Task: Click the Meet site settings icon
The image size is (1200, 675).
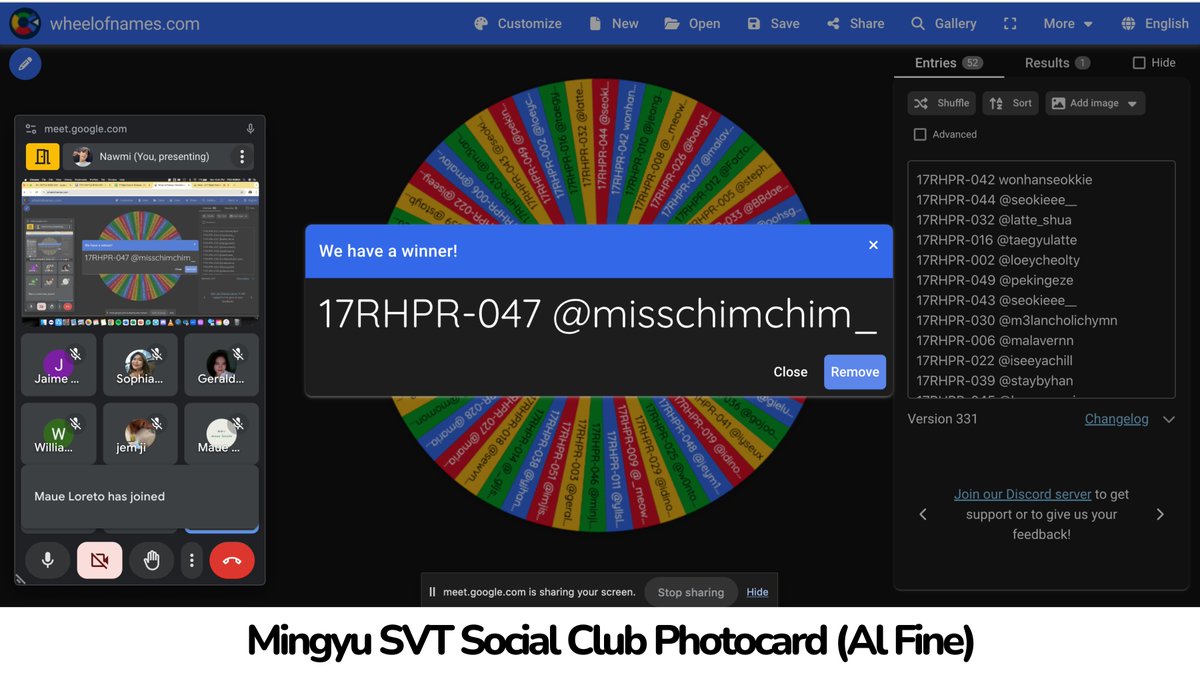Action: pos(31,129)
